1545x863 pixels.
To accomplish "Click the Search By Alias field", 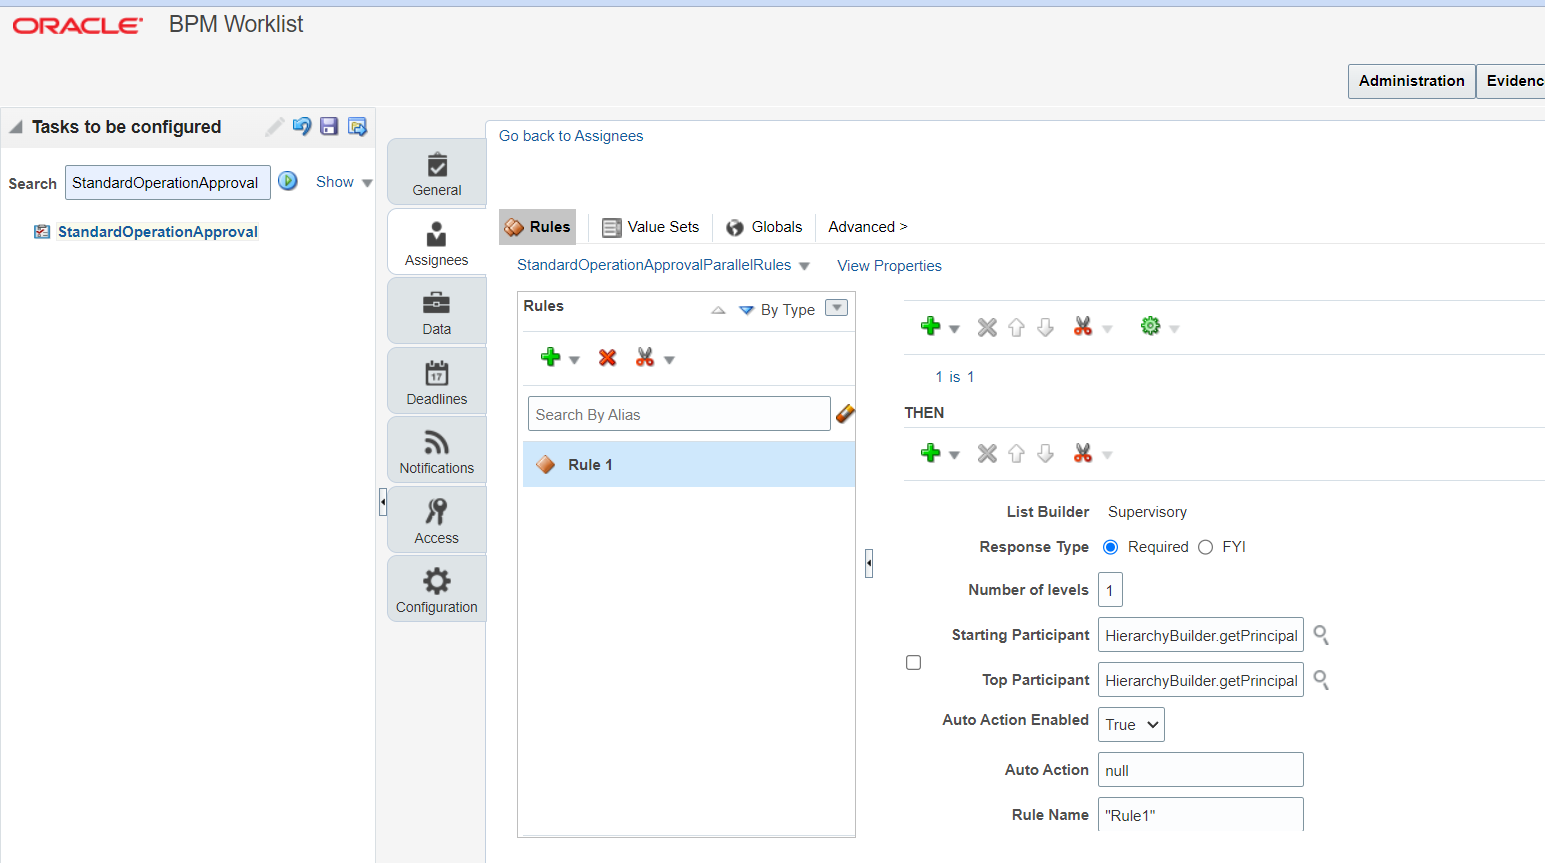I will click(x=679, y=414).
